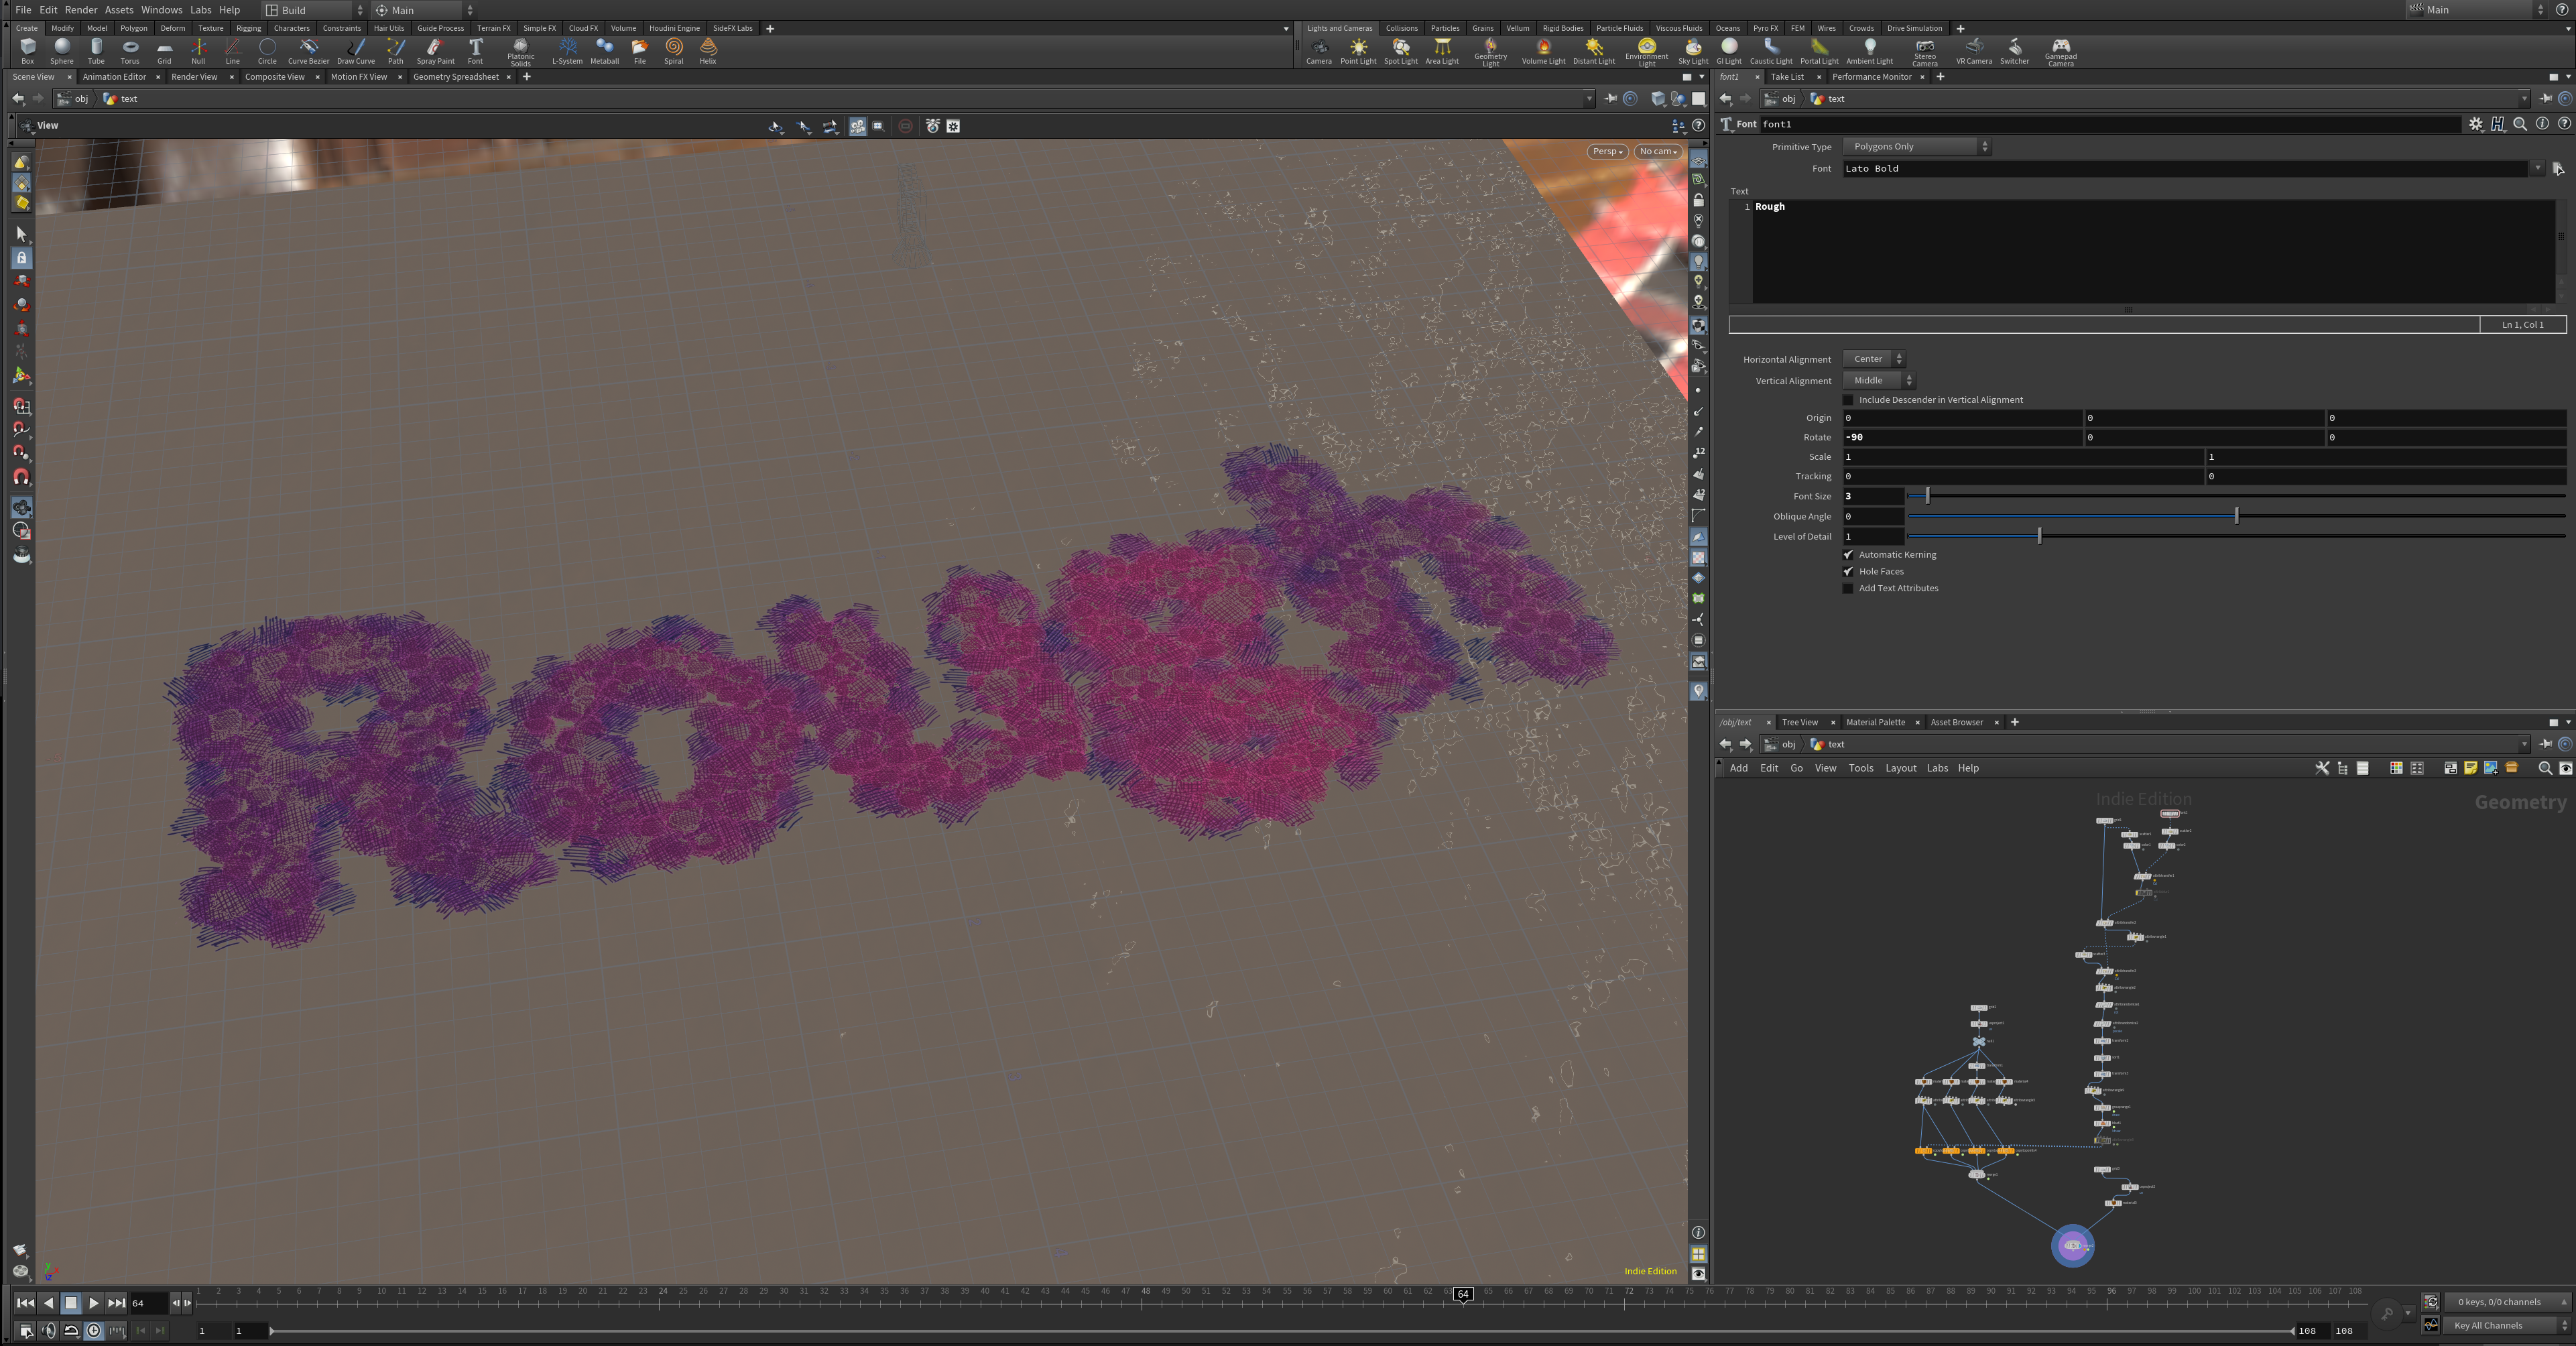This screenshot has width=2576, height=1346.
Task: Open the Labs menu in network editor
Action: [1937, 768]
